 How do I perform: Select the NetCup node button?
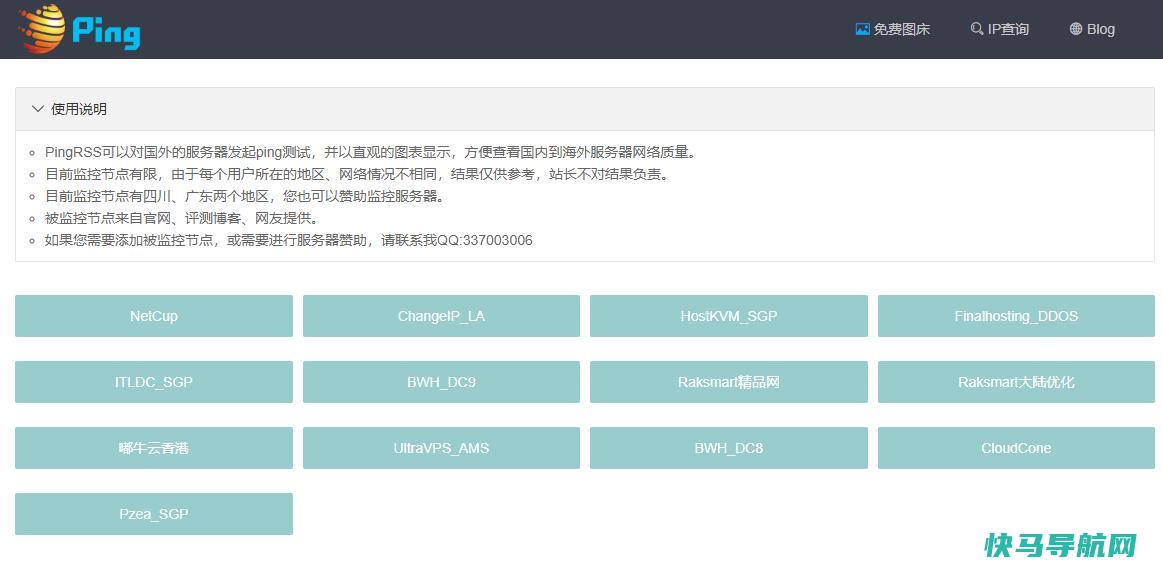pos(154,316)
